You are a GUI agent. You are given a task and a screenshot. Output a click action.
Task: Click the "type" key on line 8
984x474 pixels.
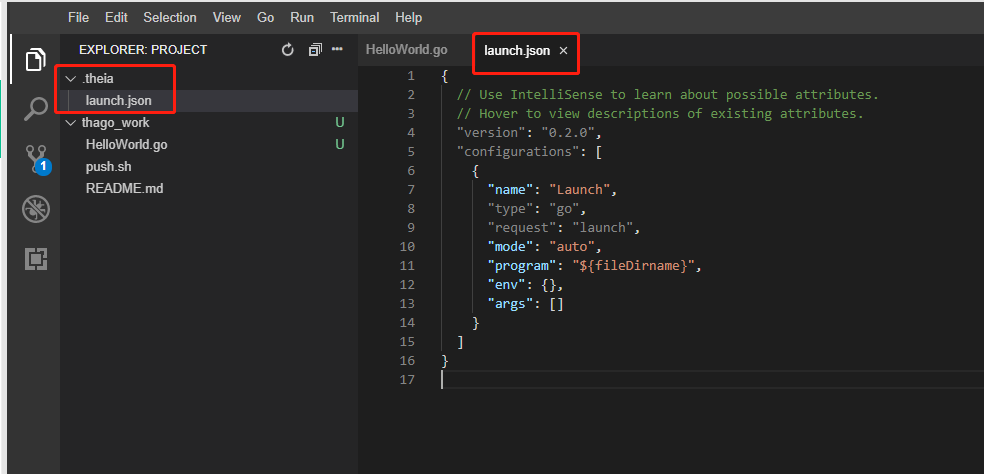tap(511, 208)
